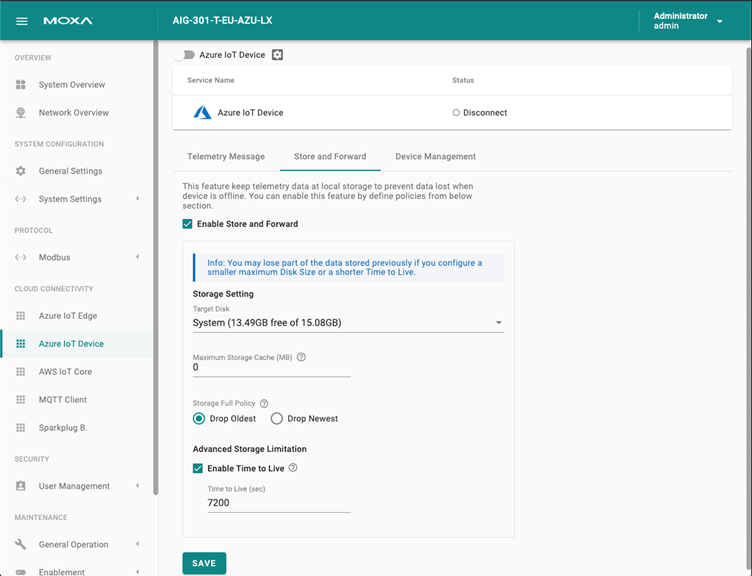This screenshot has width=752, height=576.
Task: Click the Modbus protocol icon
Action: click(x=21, y=257)
